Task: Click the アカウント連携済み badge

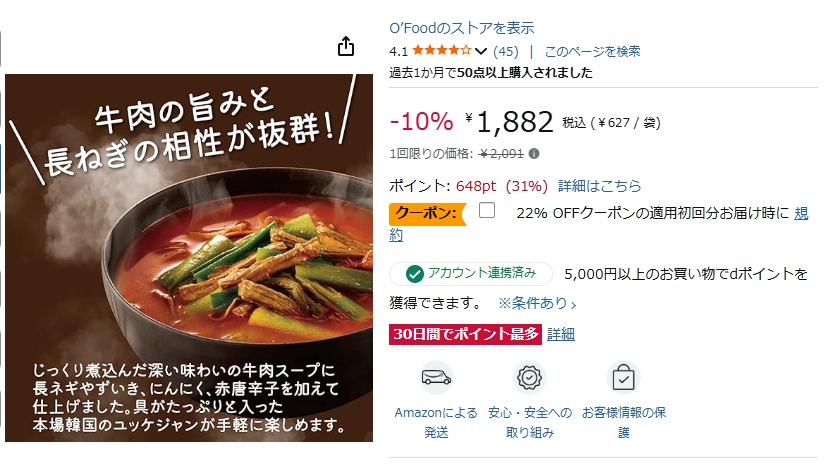Action: 471,274
